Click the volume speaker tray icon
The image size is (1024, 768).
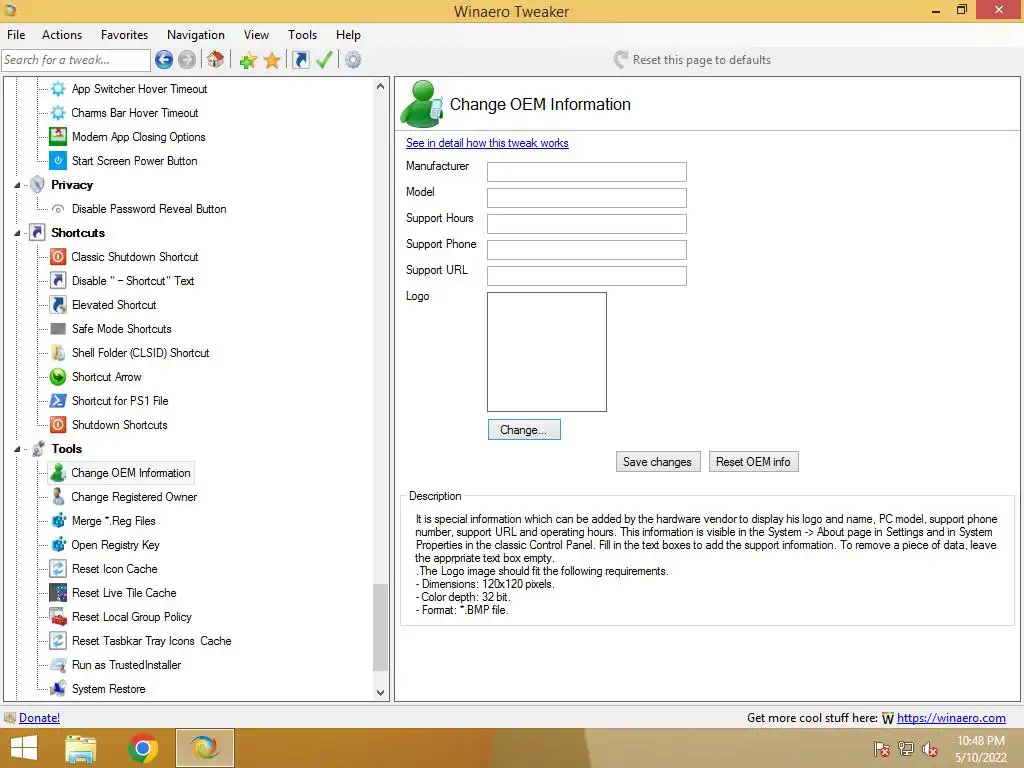(x=929, y=749)
